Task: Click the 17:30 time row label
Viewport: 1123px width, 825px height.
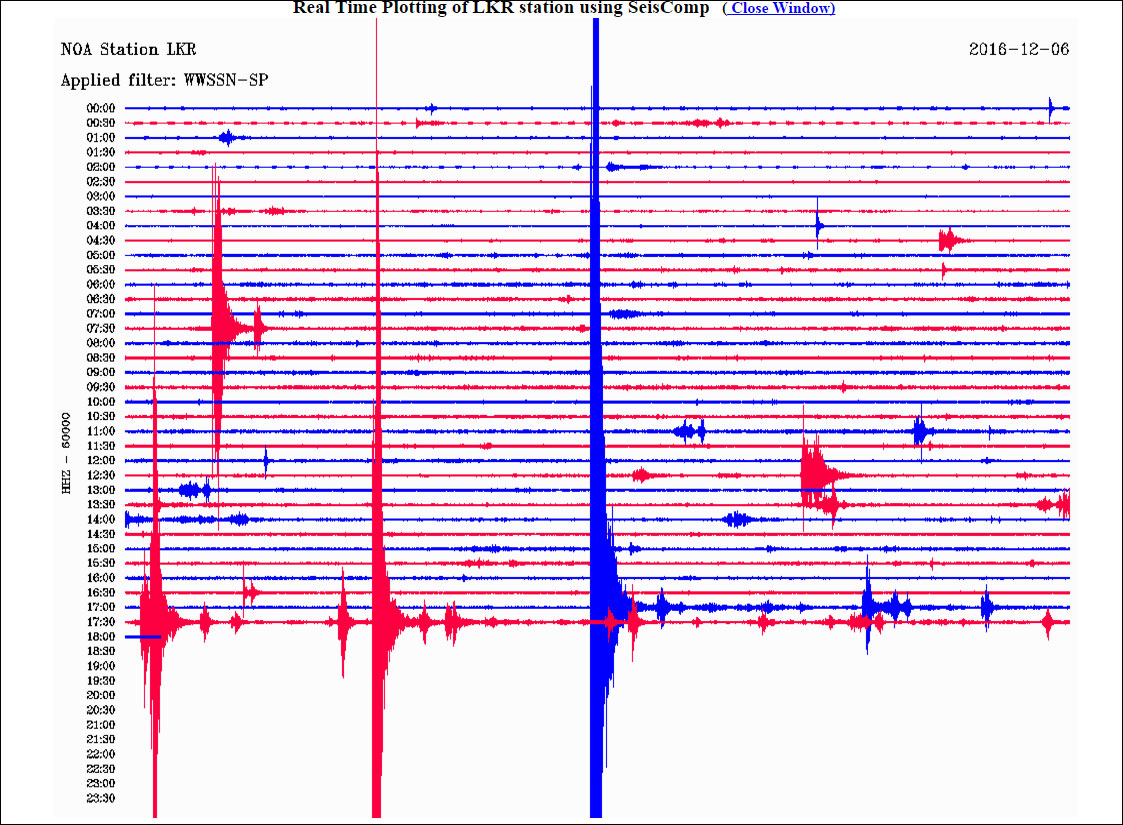Action: tap(101, 622)
